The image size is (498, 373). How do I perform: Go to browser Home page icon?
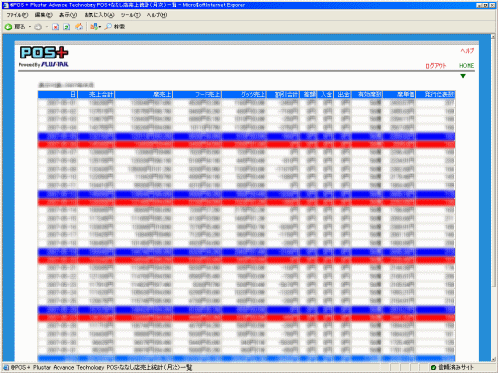79,27
